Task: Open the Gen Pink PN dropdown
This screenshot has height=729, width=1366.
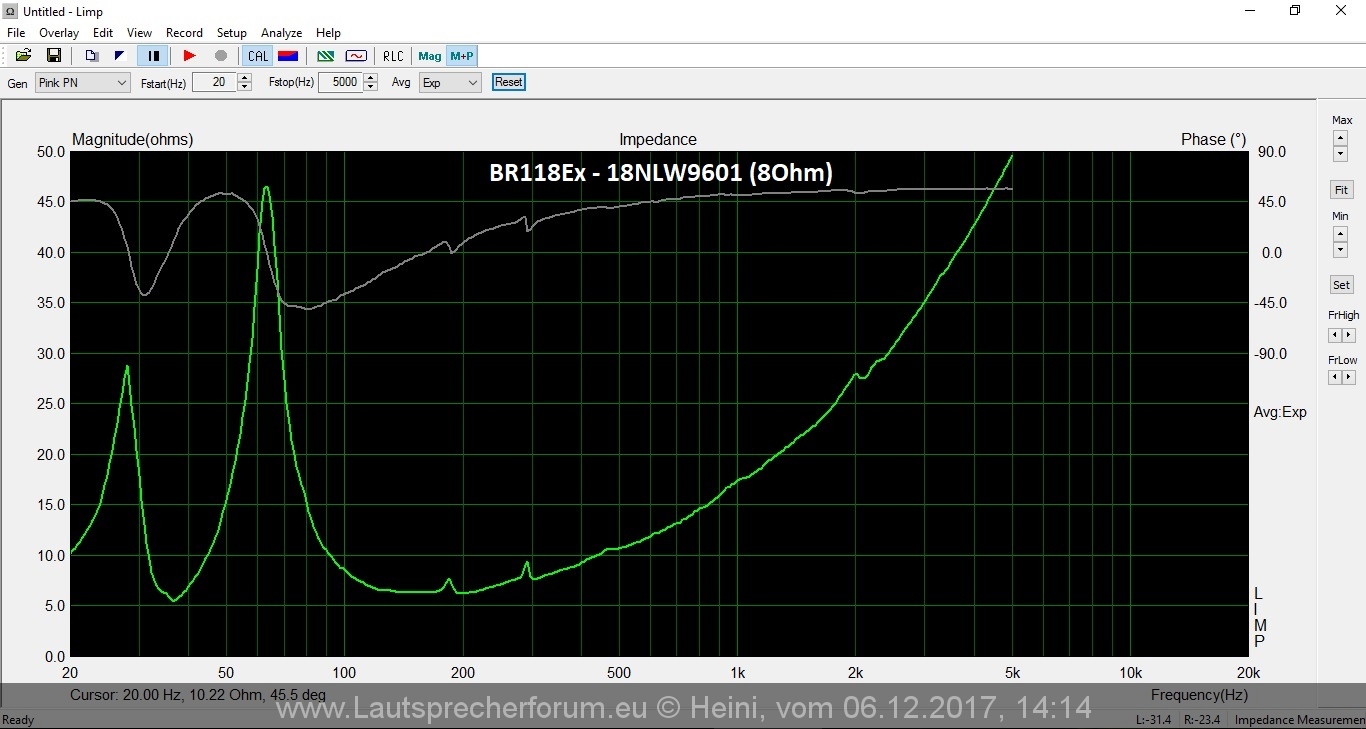Action: pos(83,83)
